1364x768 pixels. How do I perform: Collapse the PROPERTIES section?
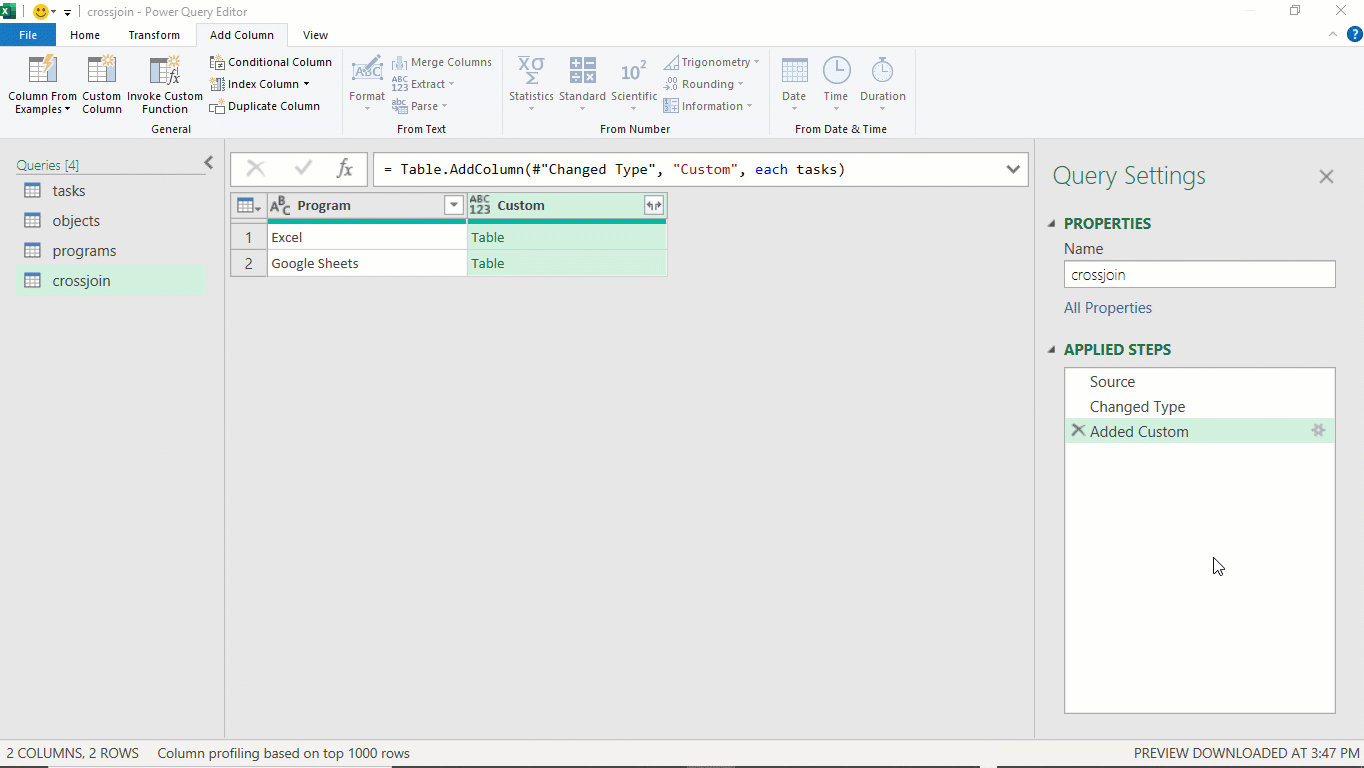pyautogui.click(x=1051, y=224)
